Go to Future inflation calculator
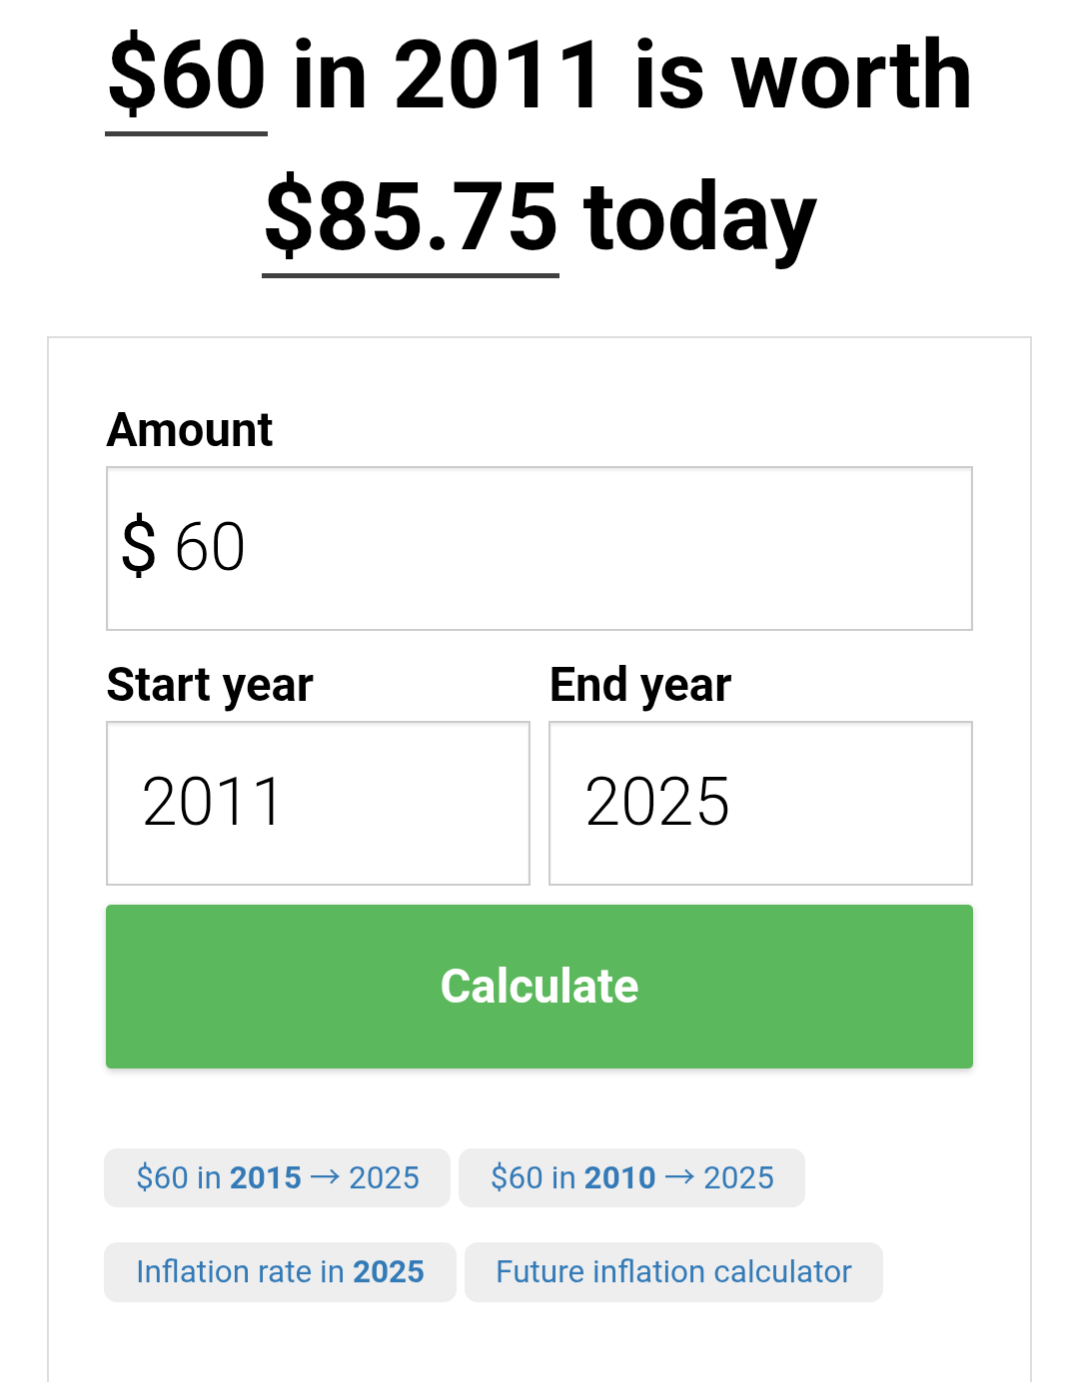This screenshot has height=1382, width=1079. (x=673, y=1272)
